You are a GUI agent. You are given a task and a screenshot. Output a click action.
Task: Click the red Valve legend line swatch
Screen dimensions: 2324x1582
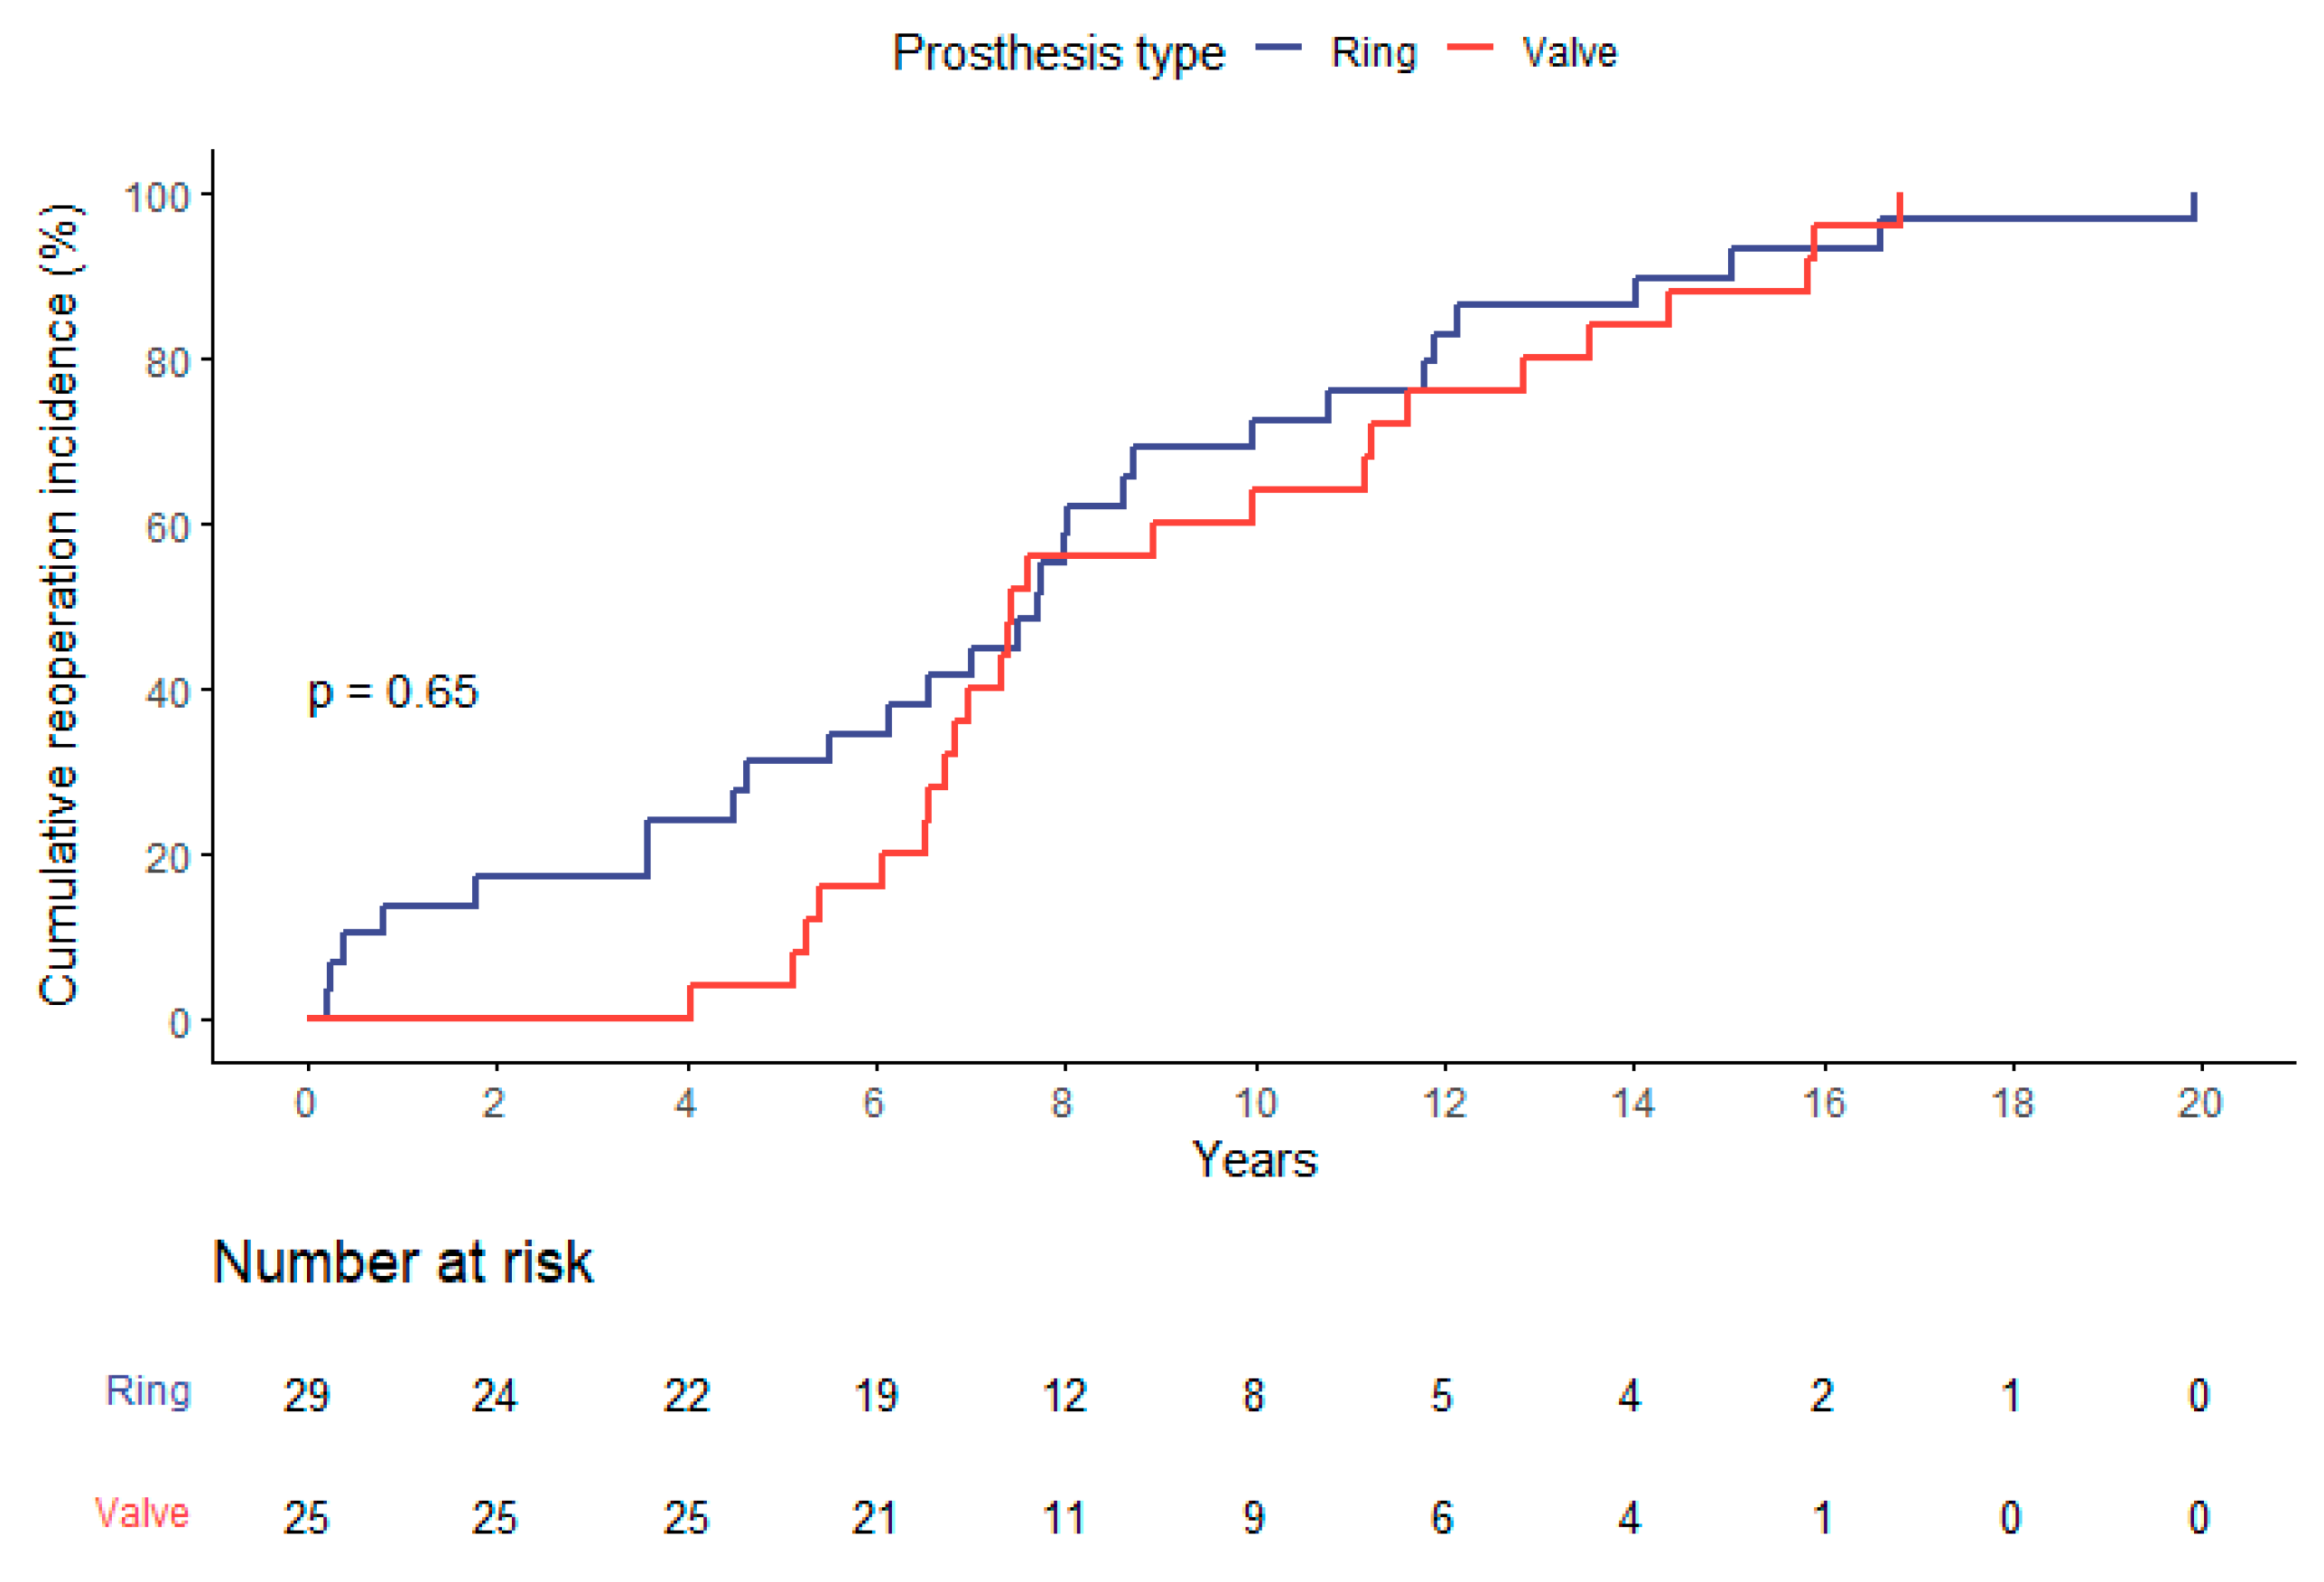click(1470, 48)
